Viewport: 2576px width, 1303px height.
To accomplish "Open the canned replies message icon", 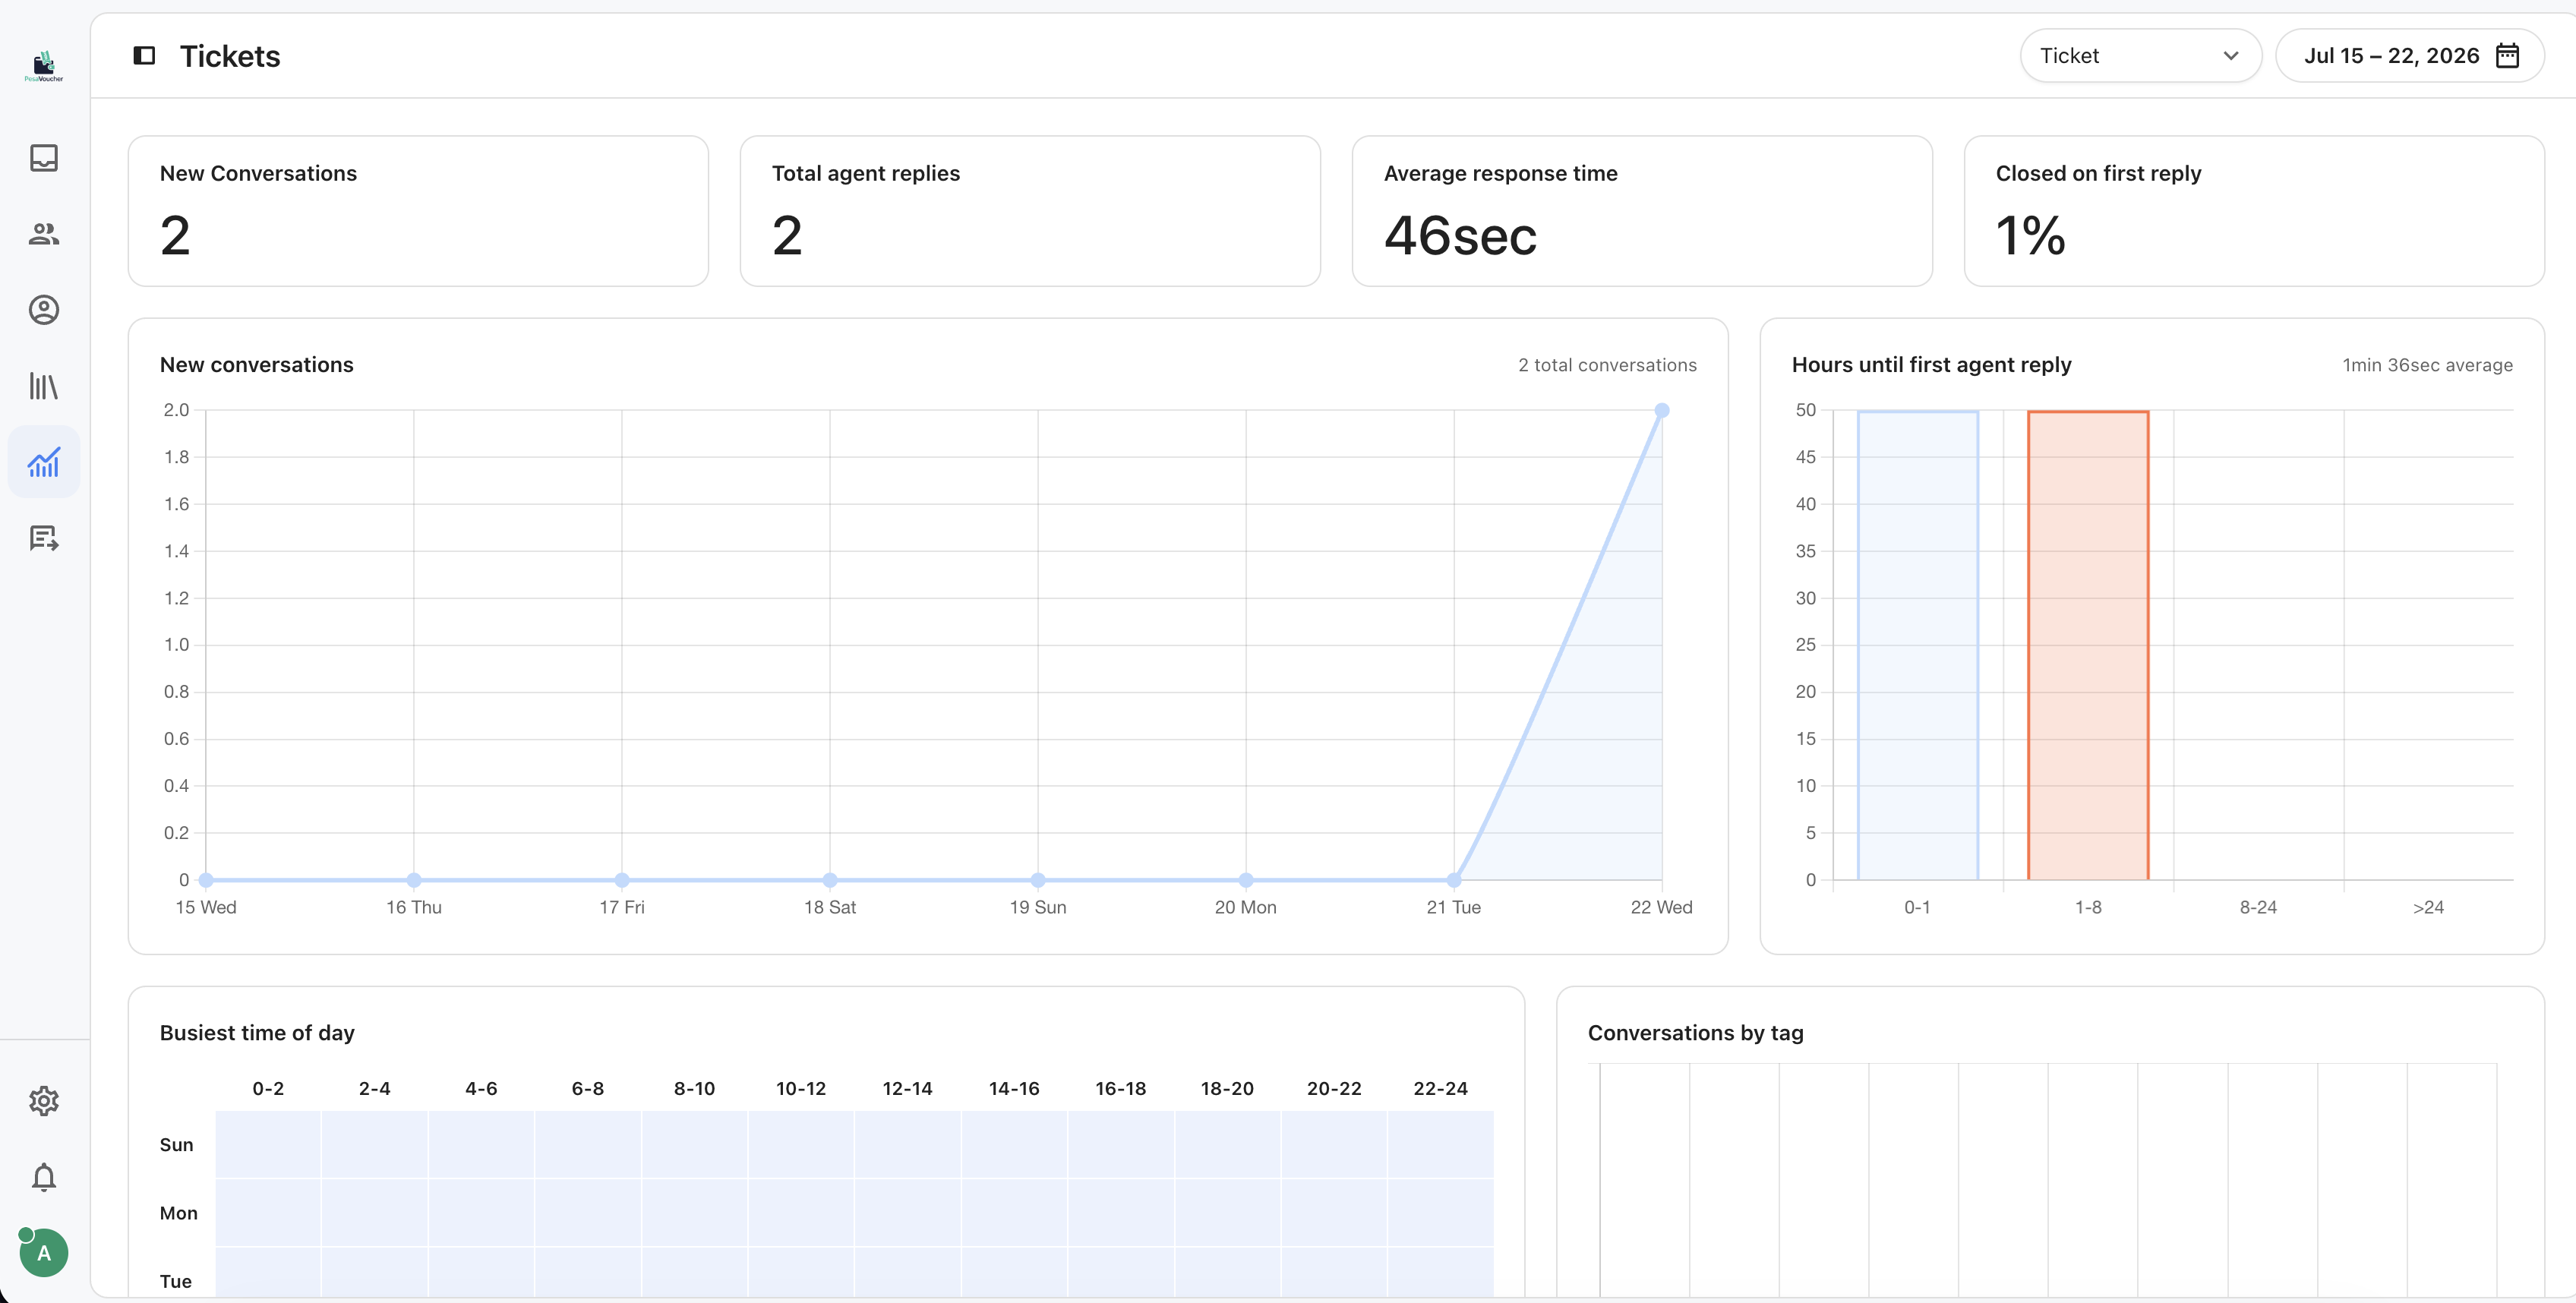I will point(44,538).
